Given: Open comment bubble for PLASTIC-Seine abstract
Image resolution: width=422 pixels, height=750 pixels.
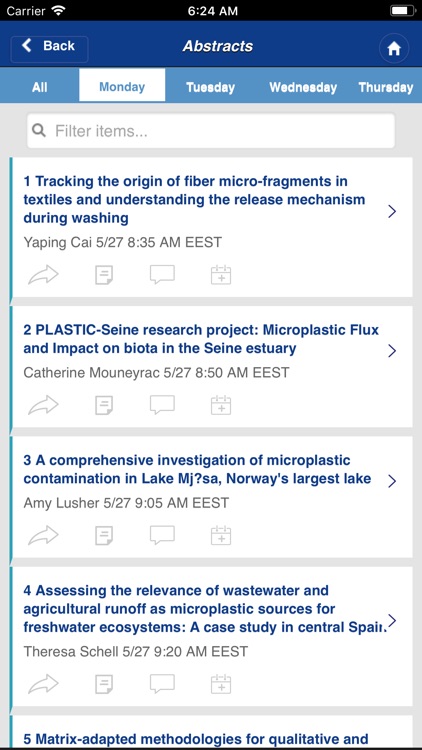Looking at the screenshot, I should 162,405.
